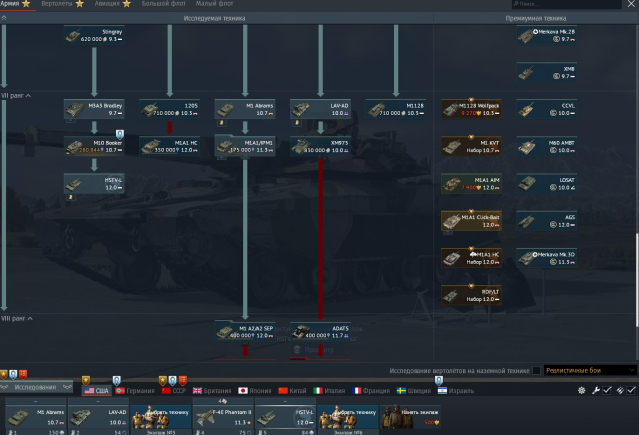Collapse the VII ранг section
The height and width of the screenshot is (435, 639).
(x=18, y=94)
